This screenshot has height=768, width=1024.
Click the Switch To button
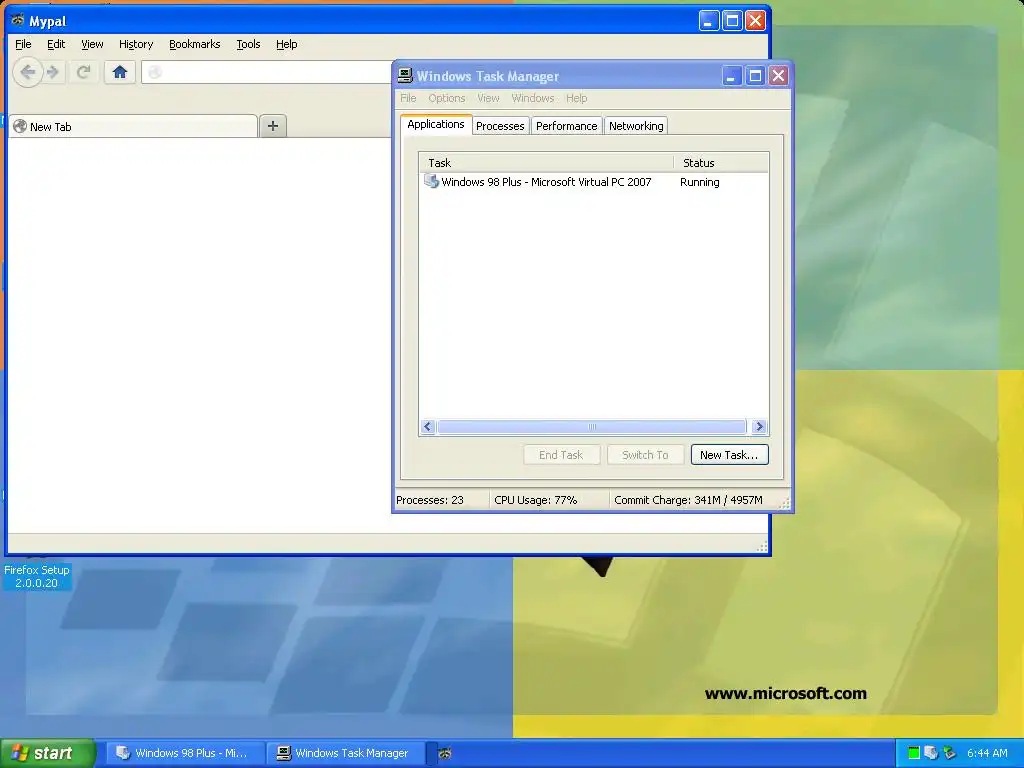point(645,455)
